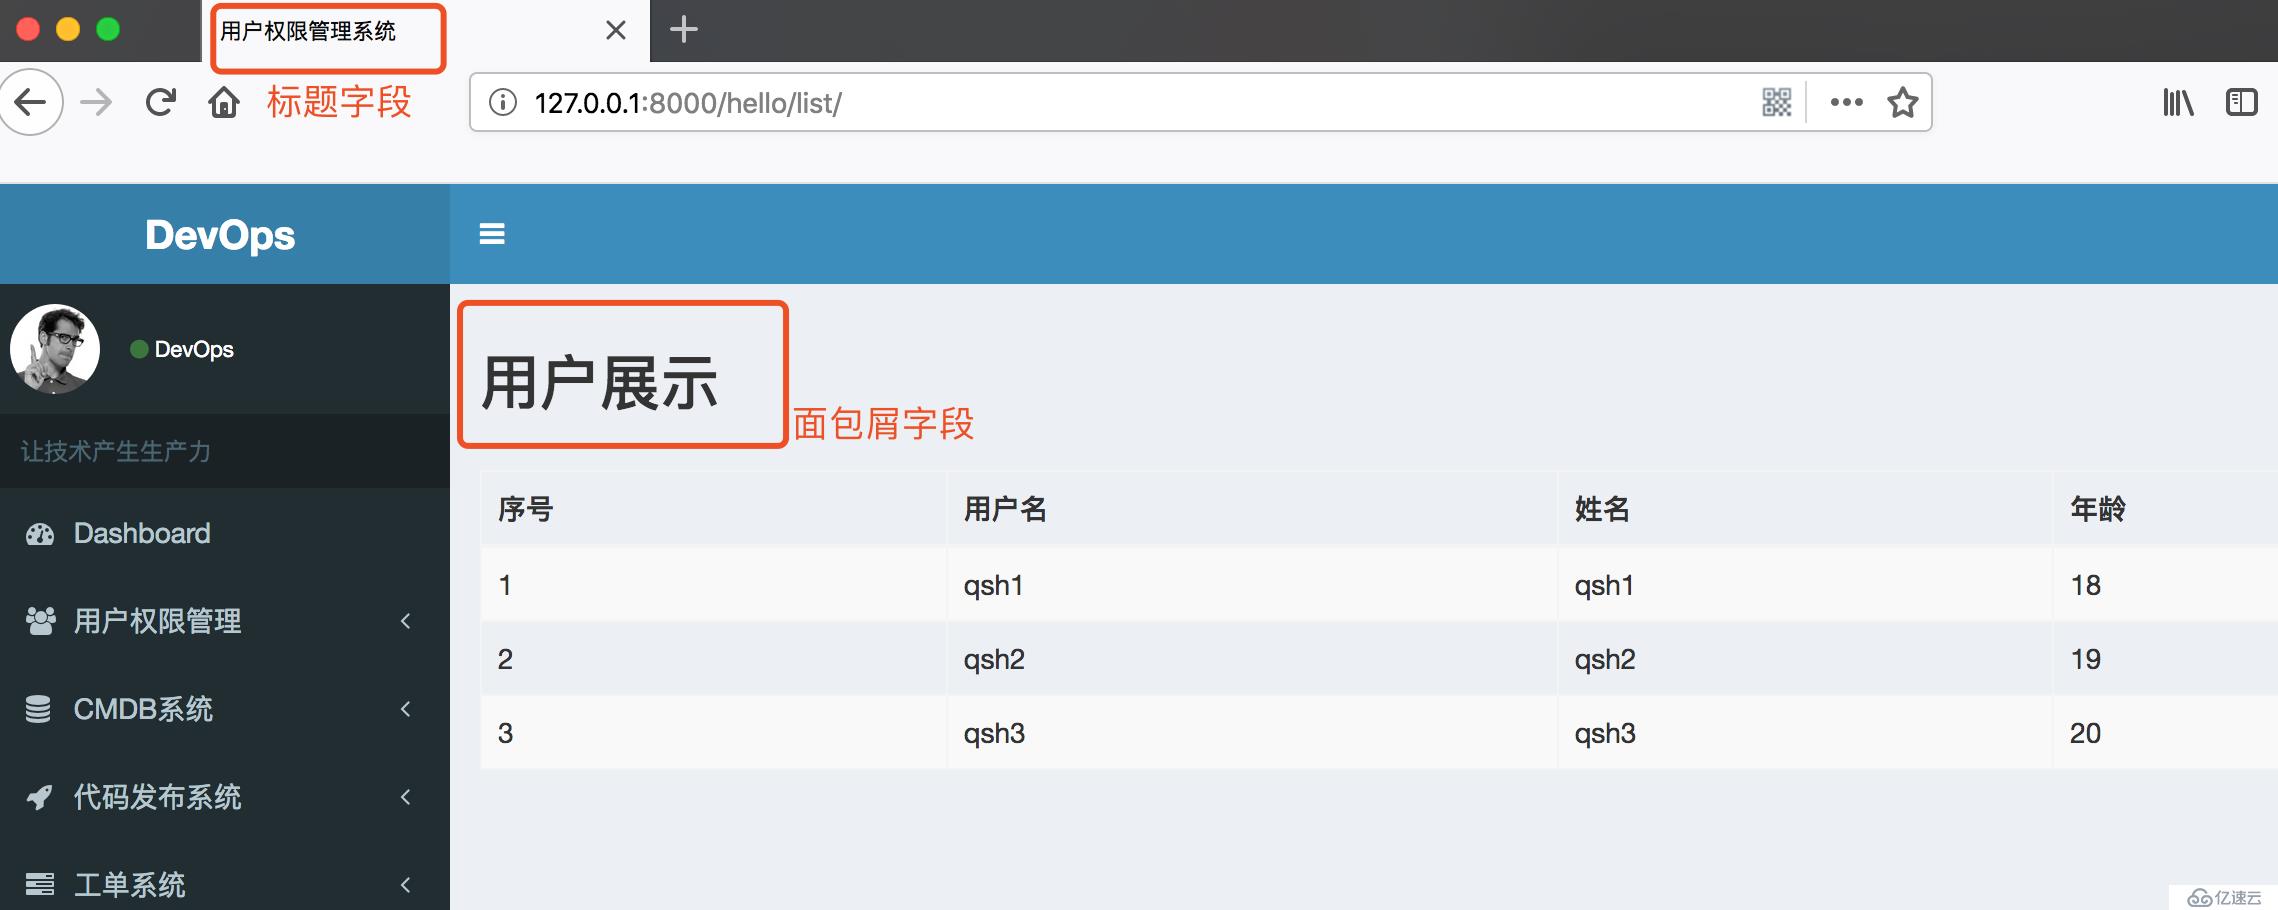Viewport: 2278px width, 910px height.
Task: Reload the page with the refresh icon
Action: [x=160, y=102]
